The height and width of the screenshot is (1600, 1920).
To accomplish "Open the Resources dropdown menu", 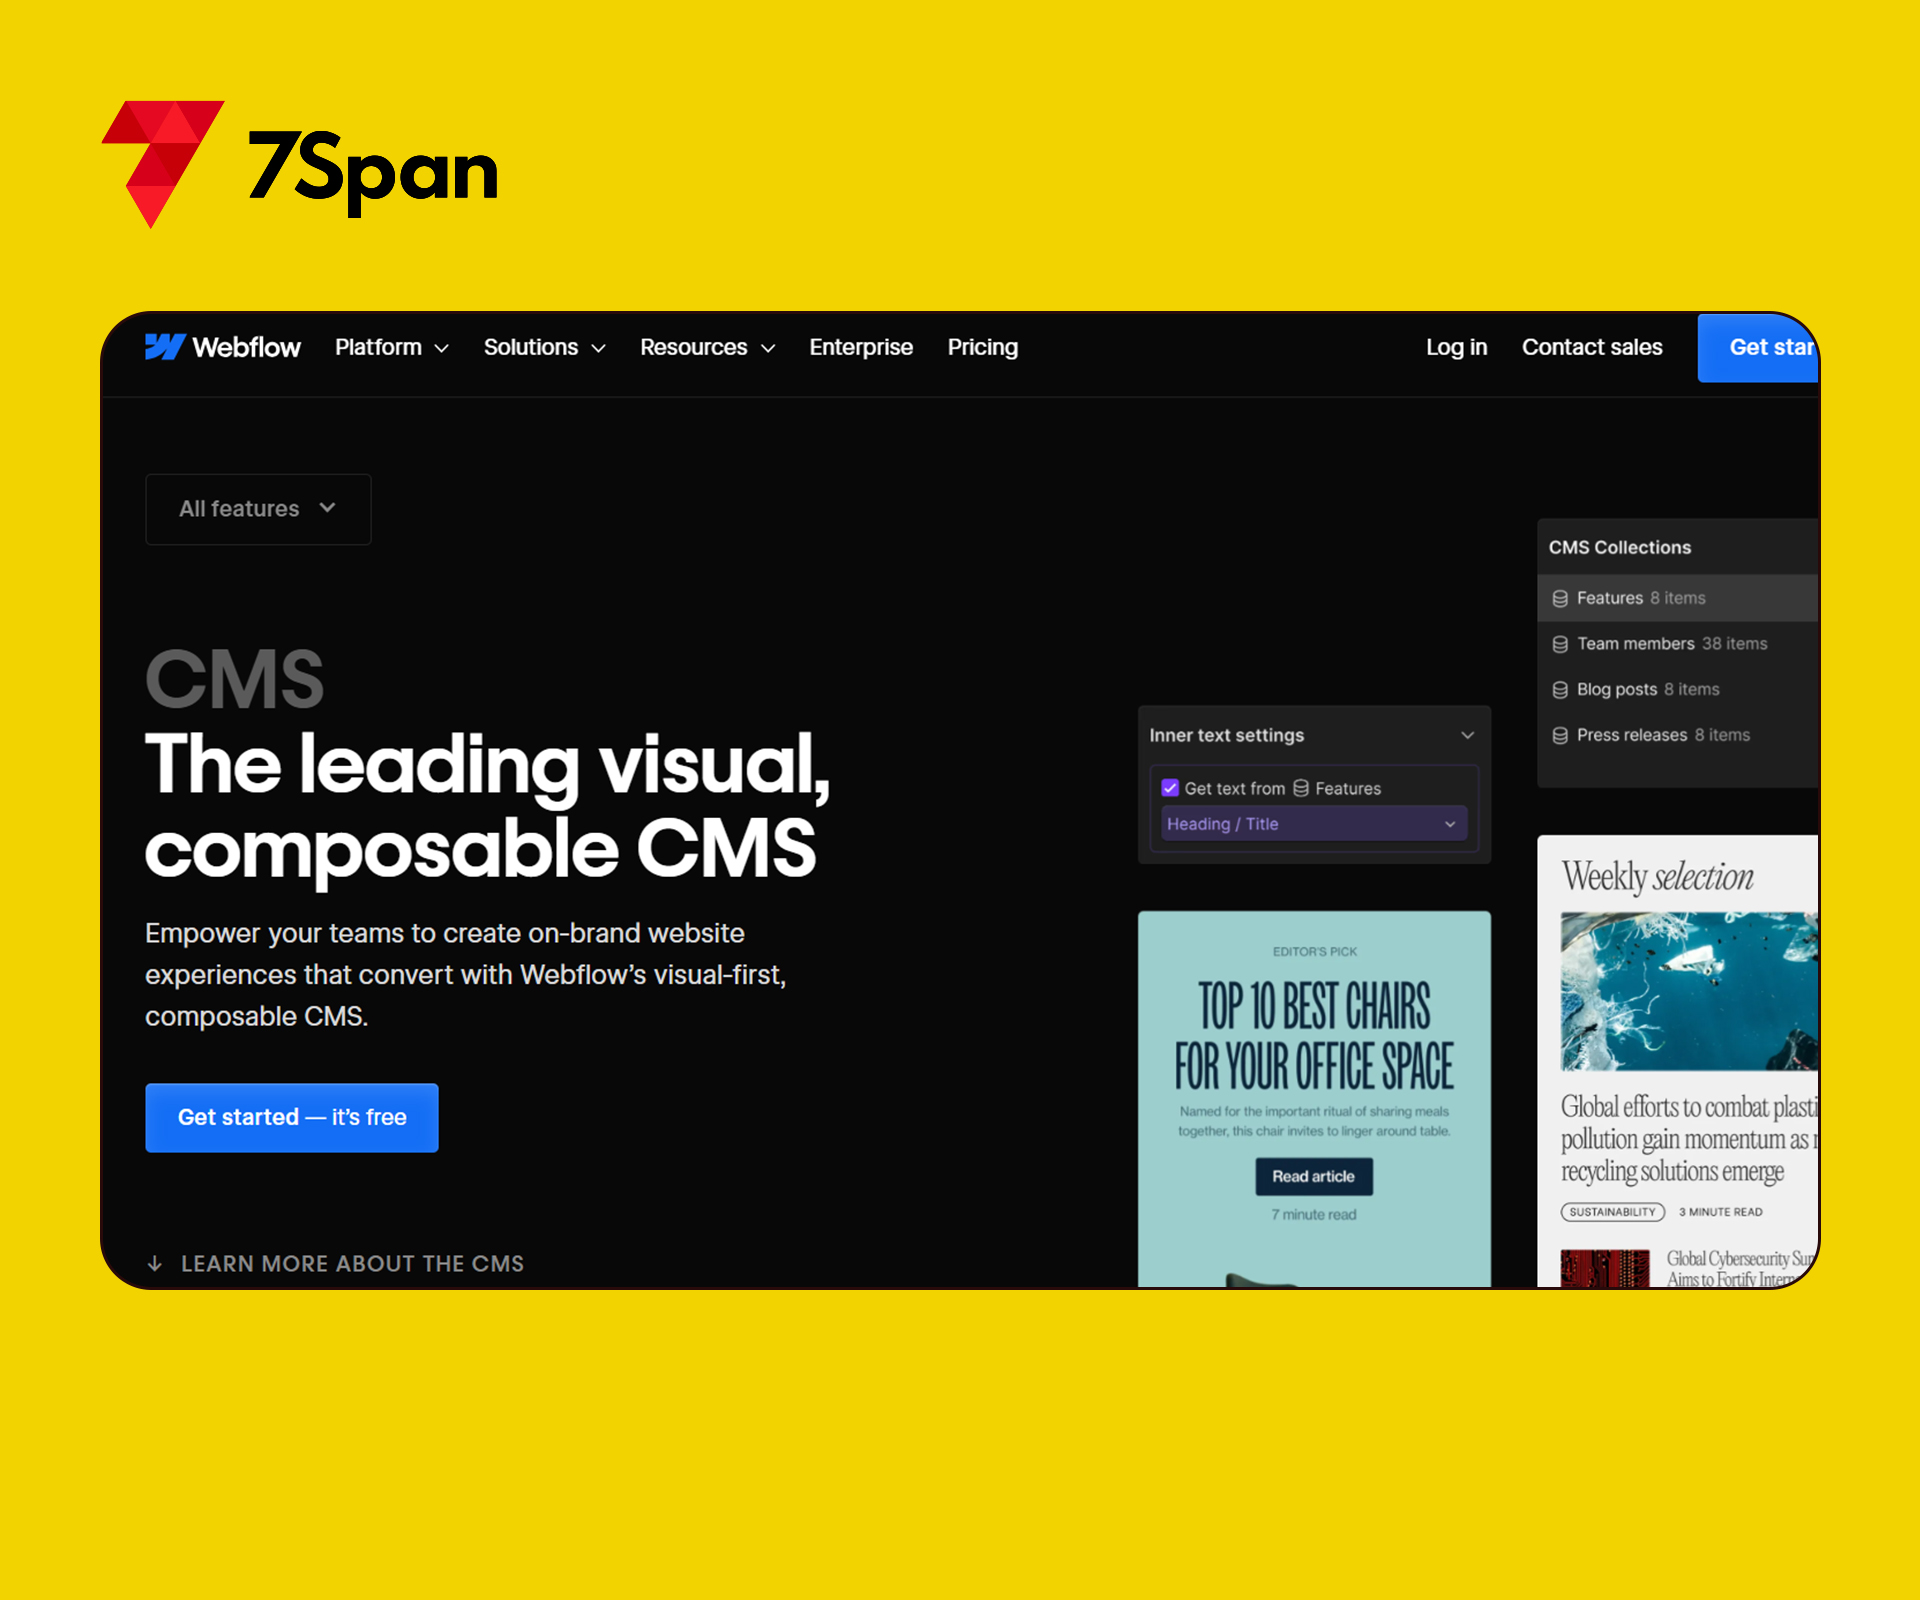I will (706, 346).
